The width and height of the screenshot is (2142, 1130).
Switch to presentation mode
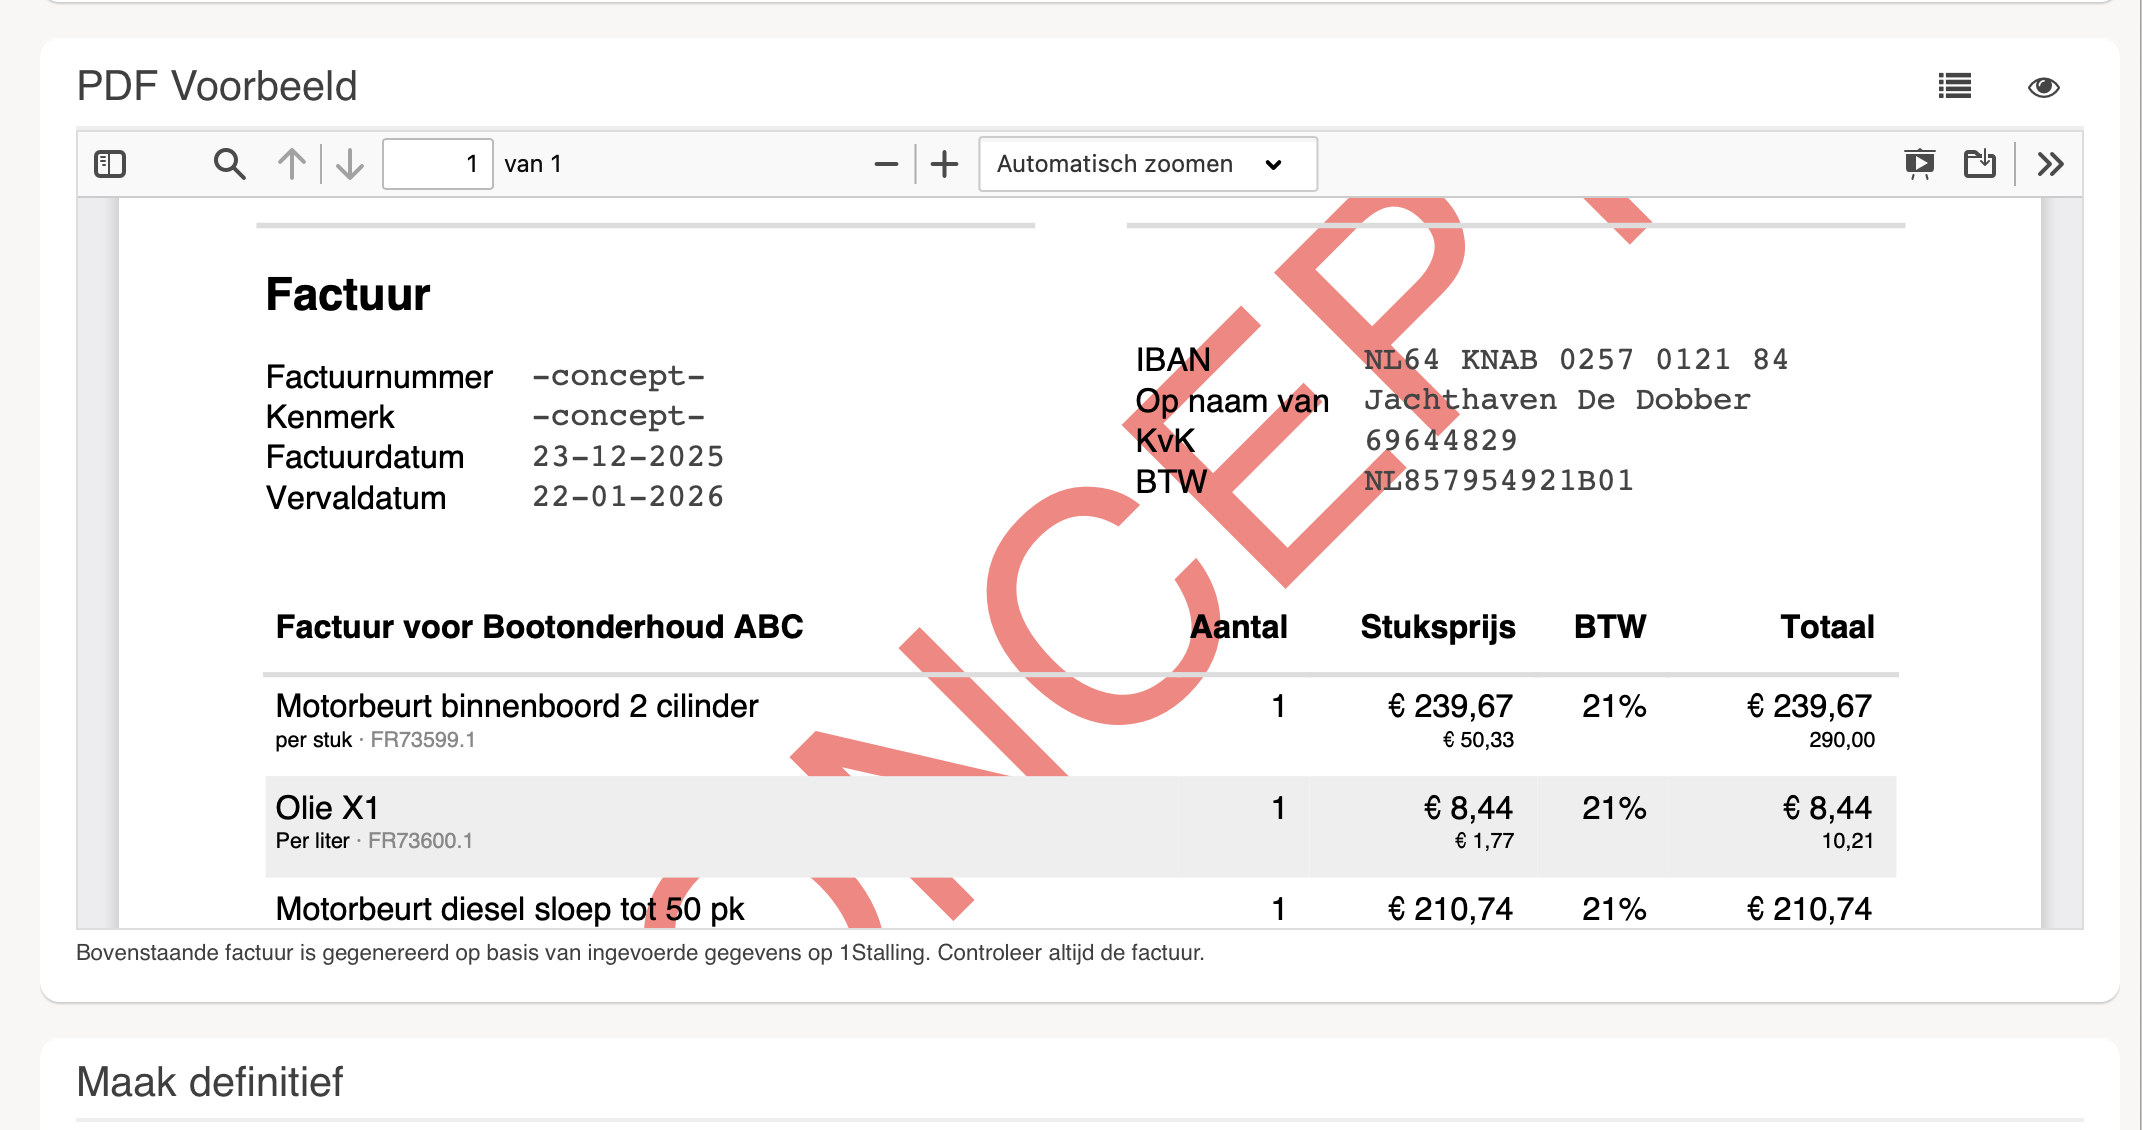1919,164
